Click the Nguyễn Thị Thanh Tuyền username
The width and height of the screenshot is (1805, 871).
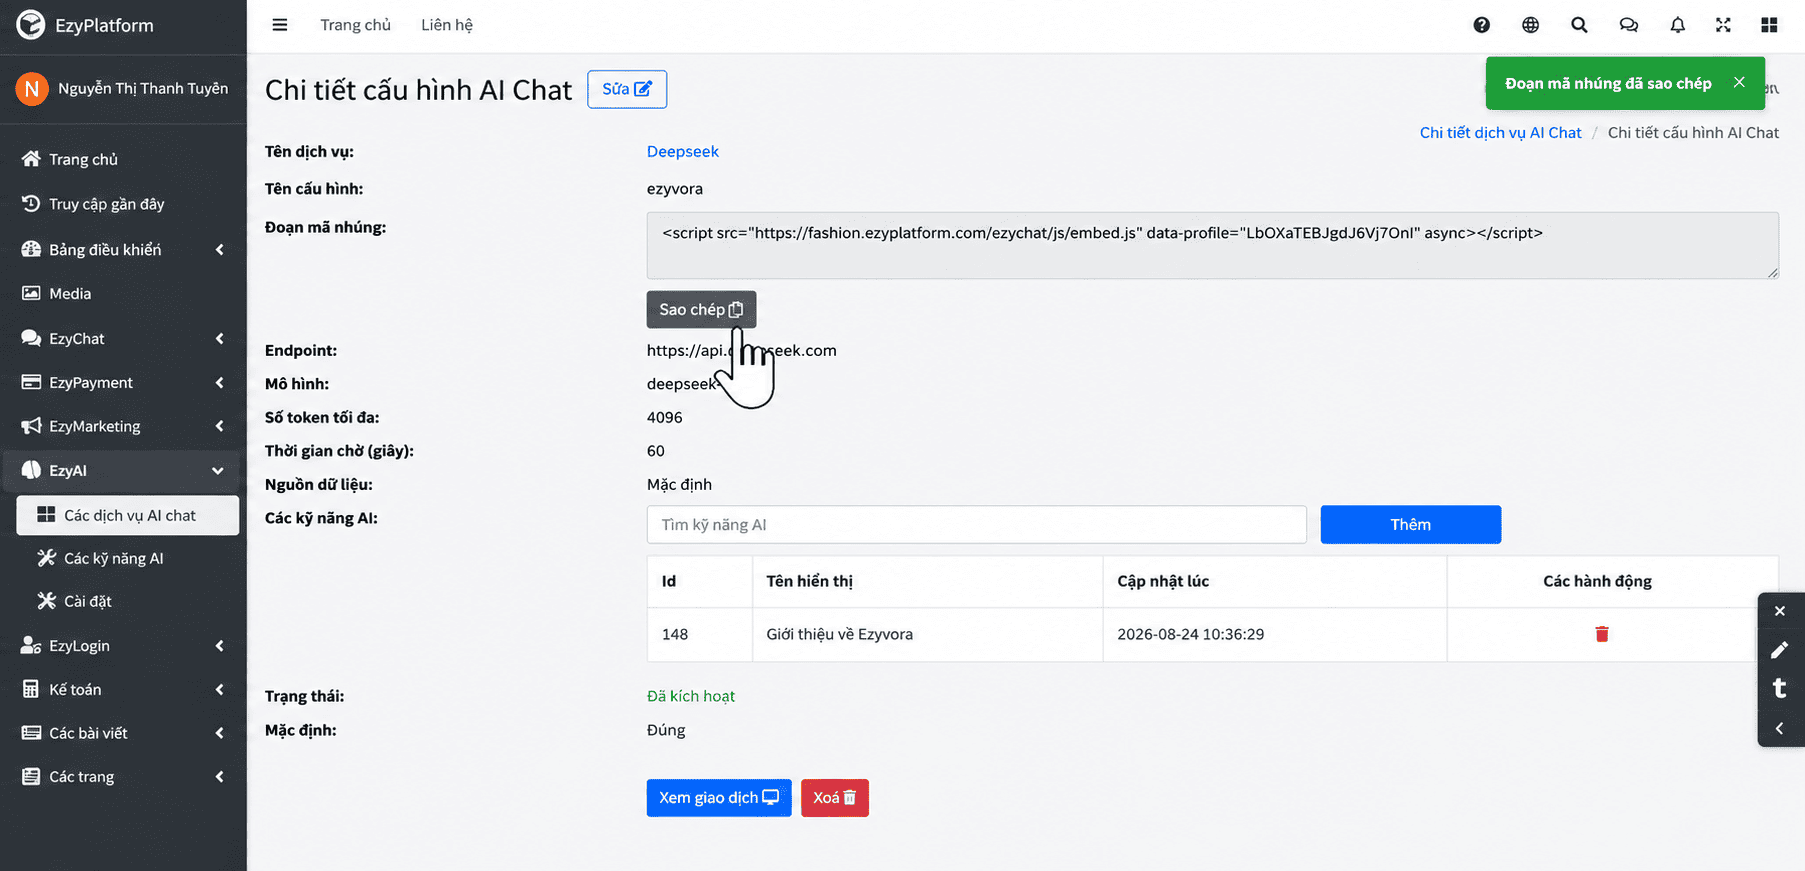pyautogui.click(x=143, y=88)
